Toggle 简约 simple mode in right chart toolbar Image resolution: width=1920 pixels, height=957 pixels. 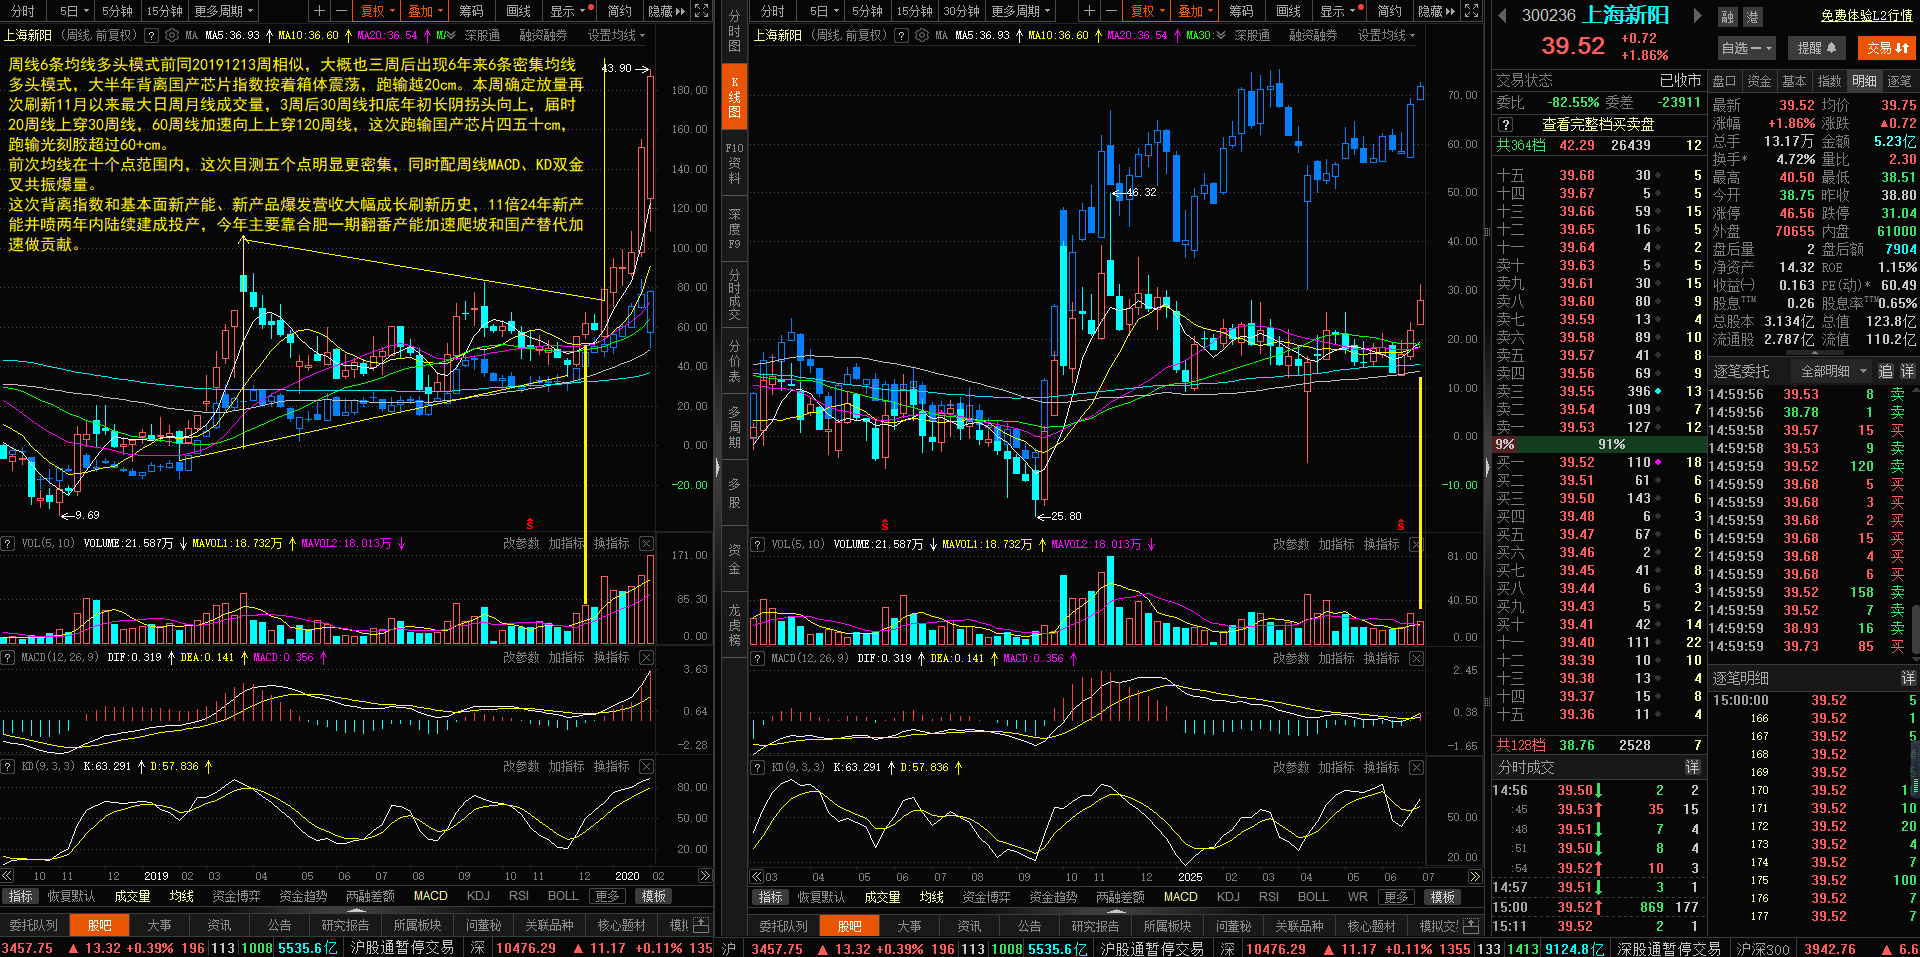(1389, 11)
